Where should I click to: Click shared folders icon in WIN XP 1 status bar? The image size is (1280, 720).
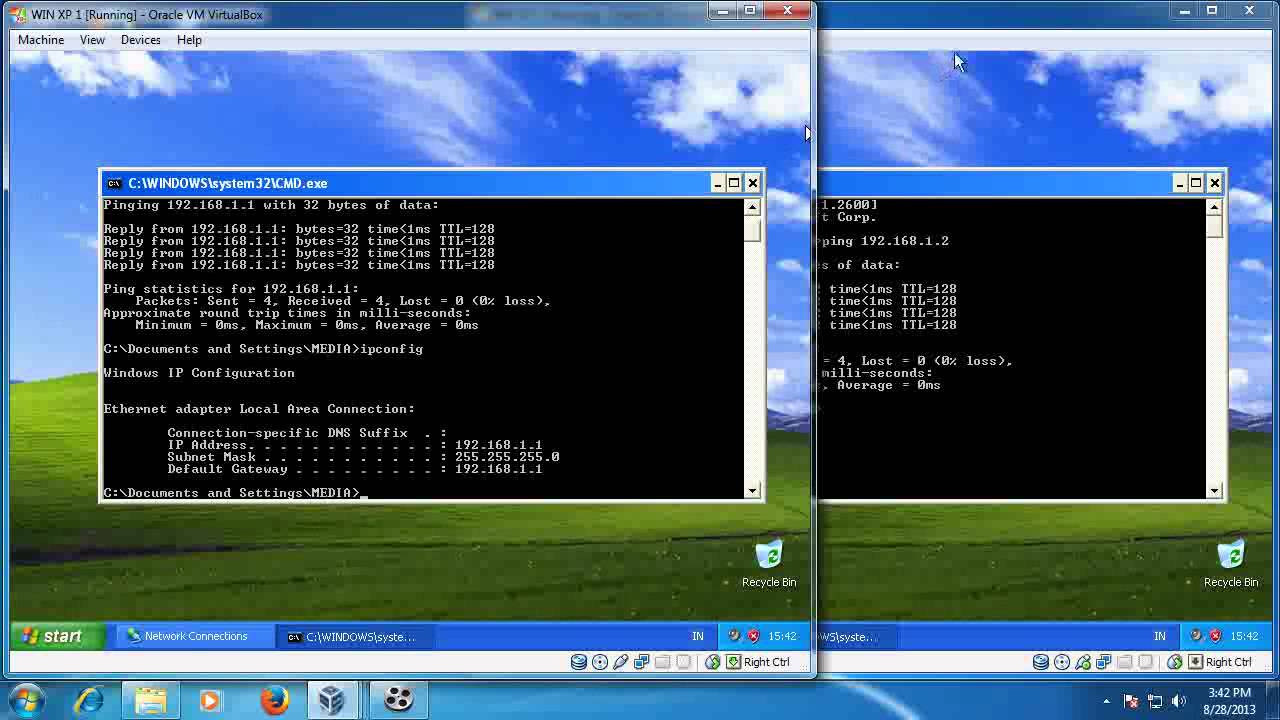662,662
